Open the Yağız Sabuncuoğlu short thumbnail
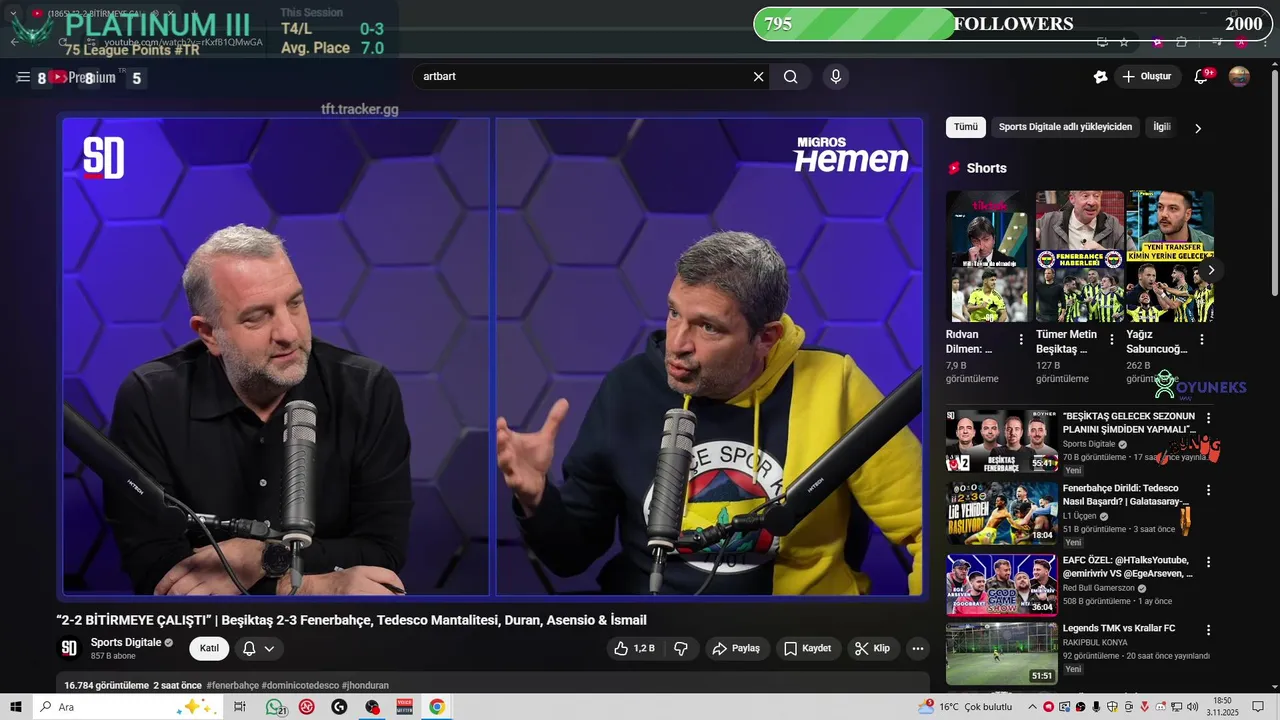 coord(1170,256)
